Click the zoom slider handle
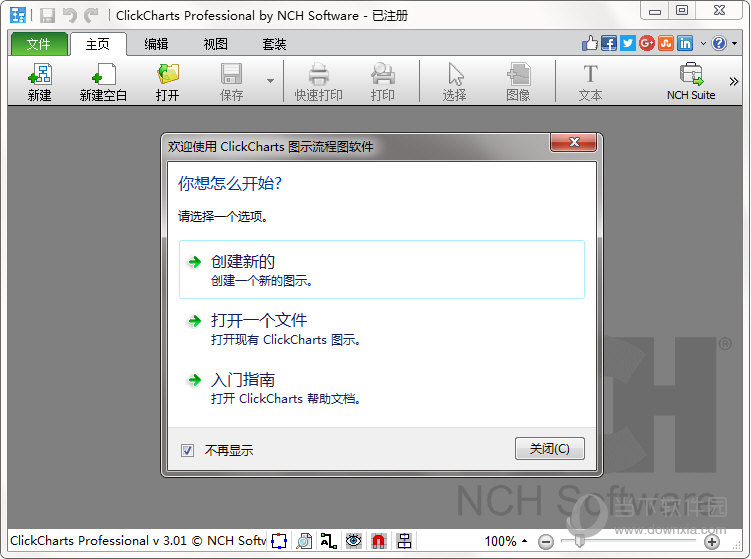 [x=580, y=541]
